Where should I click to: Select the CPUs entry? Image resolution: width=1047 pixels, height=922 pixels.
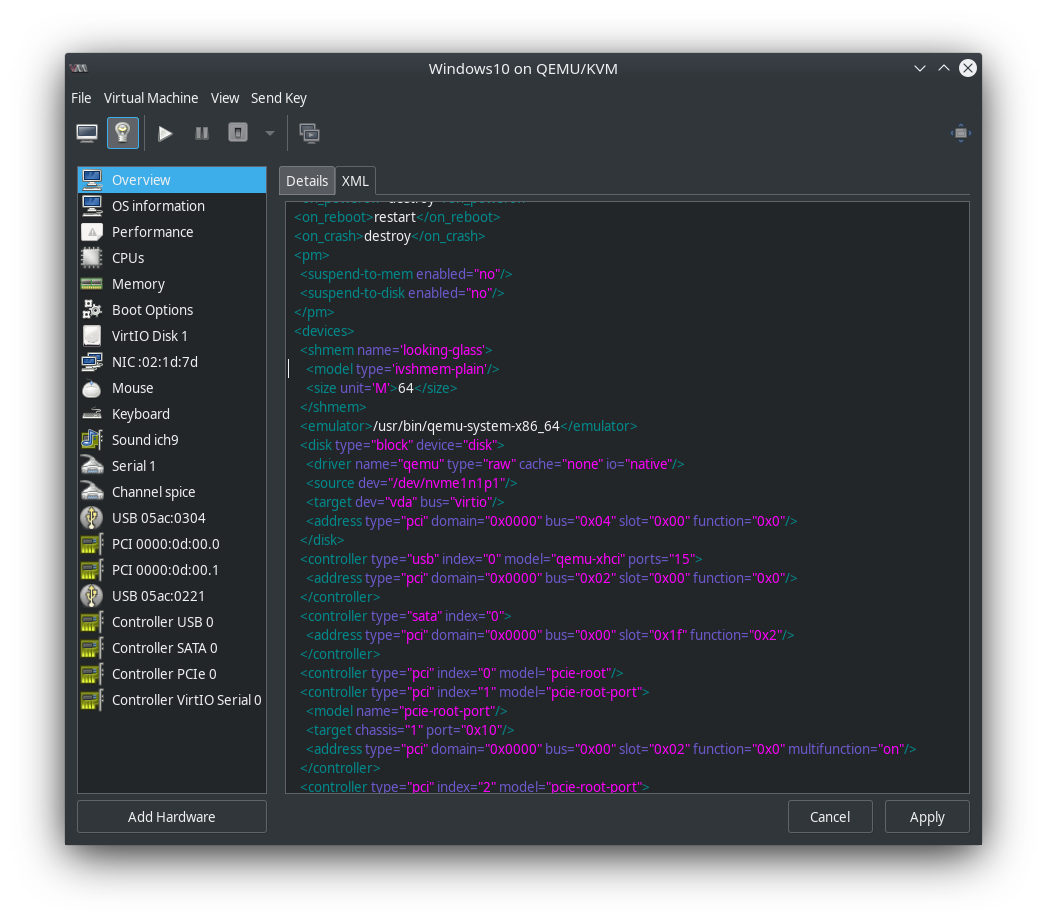point(172,258)
